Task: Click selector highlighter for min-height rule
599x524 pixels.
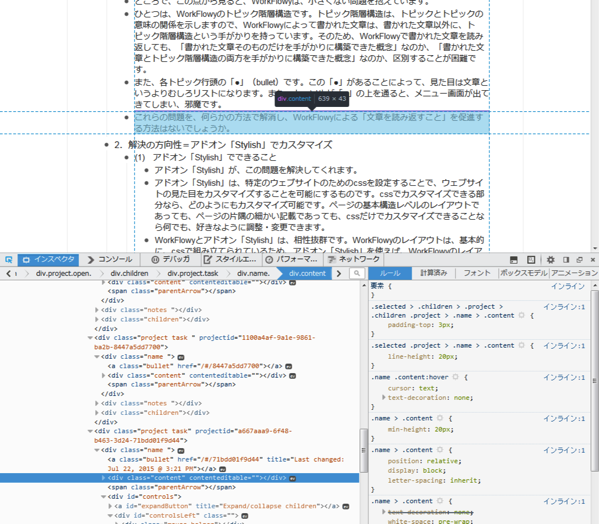Action: 440,418
